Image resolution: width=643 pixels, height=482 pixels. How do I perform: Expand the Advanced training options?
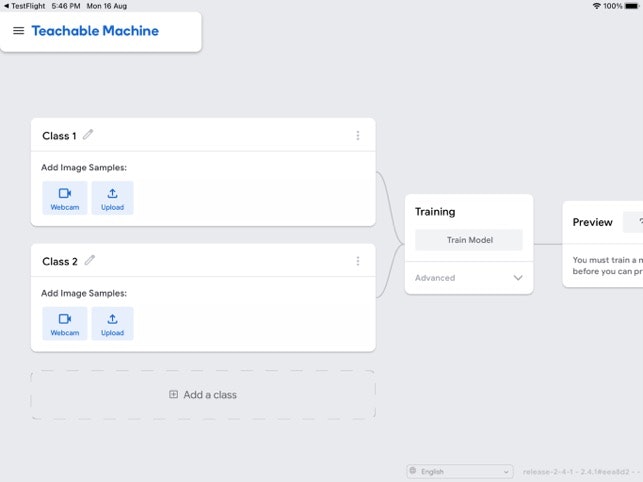[x=469, y=278]
